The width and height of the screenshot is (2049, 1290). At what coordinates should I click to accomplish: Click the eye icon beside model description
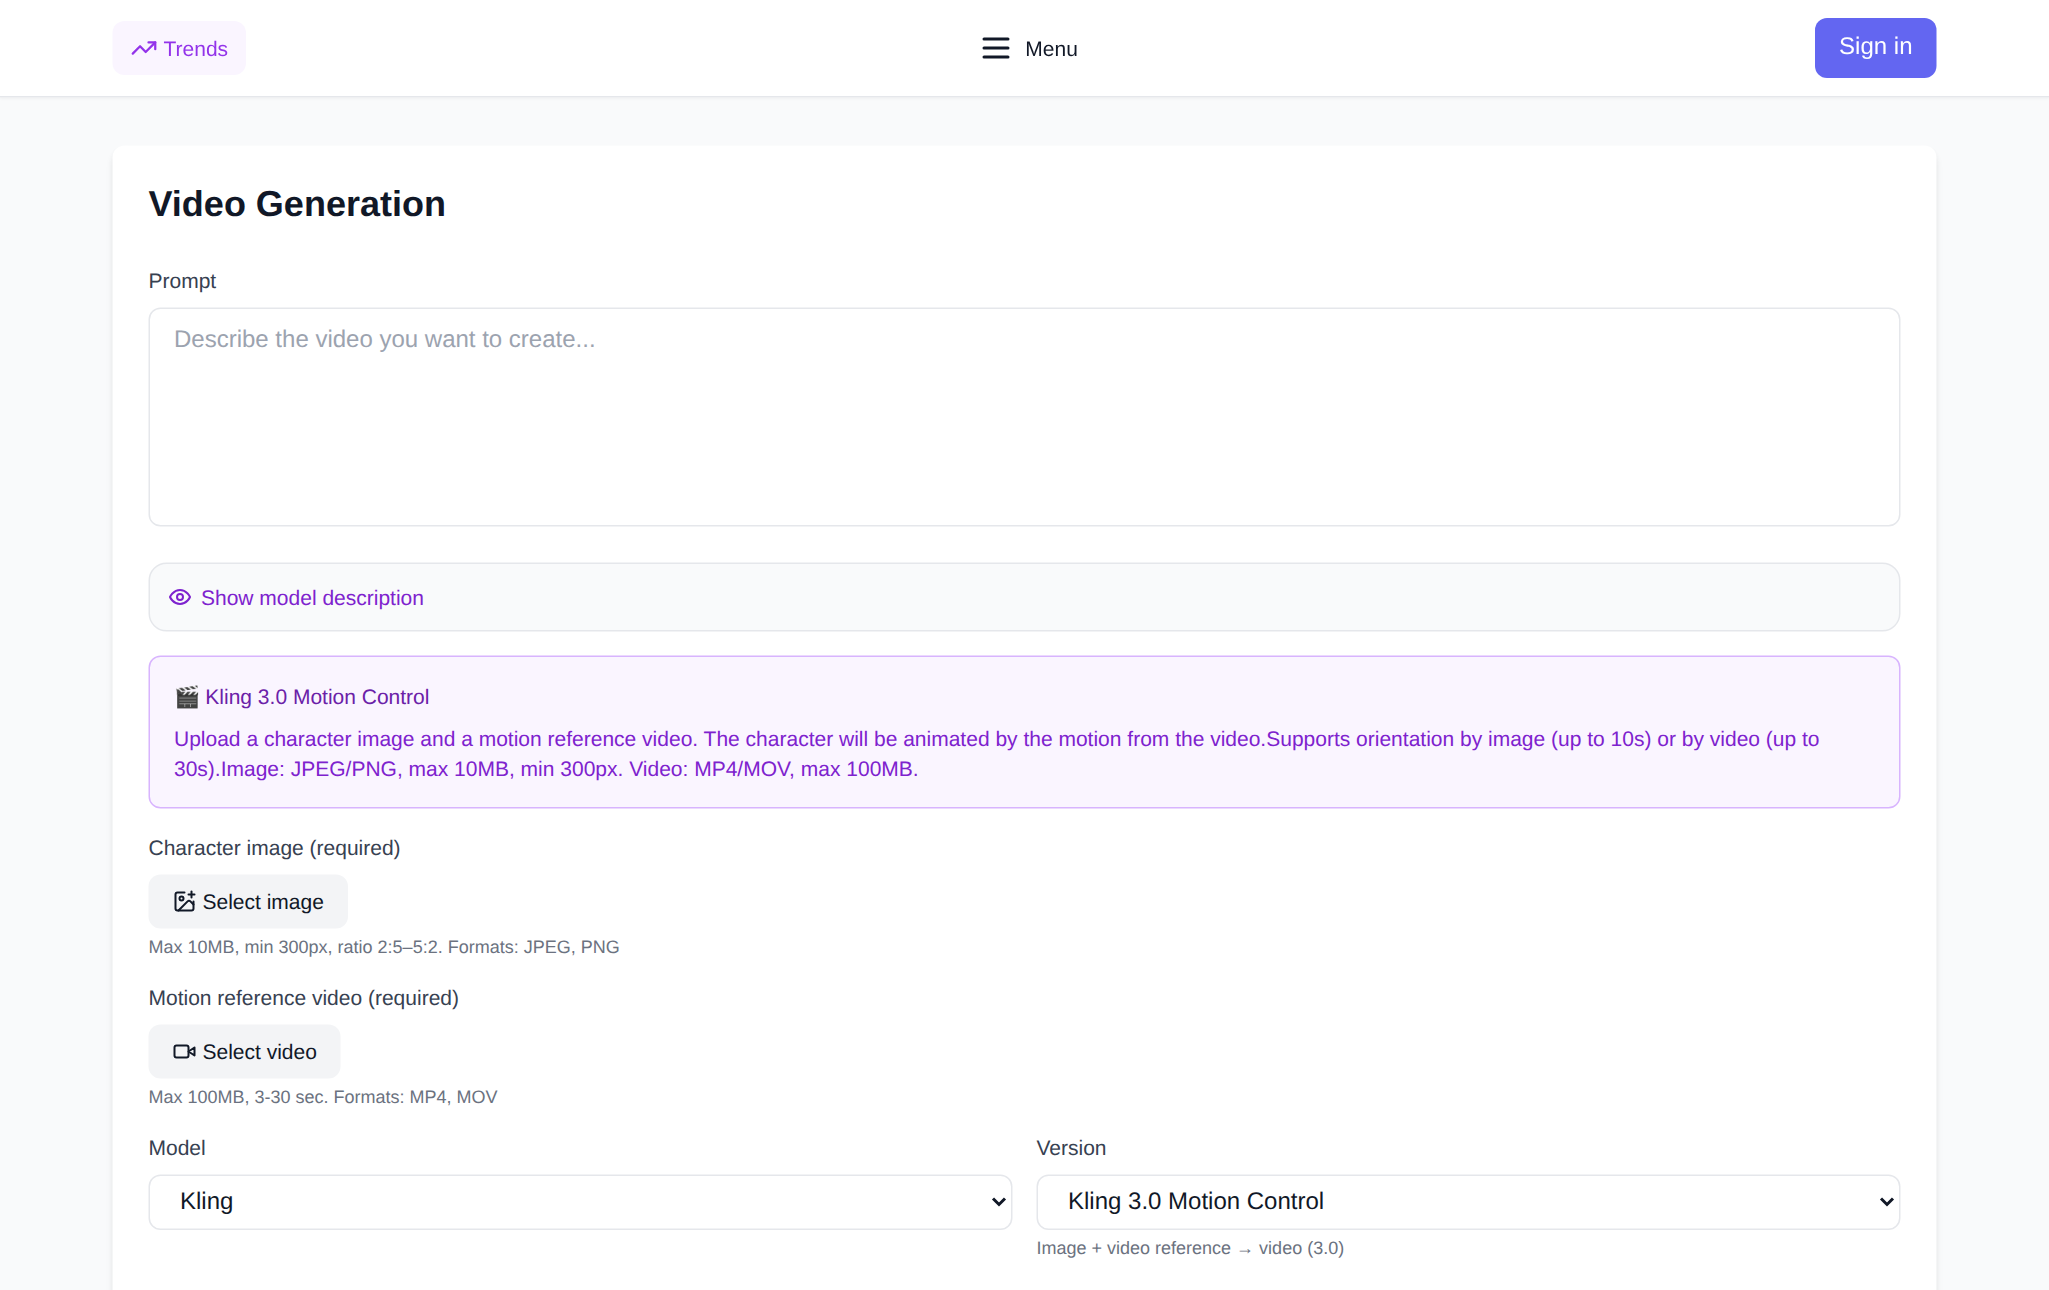pyautogui.click(x=180, y=597)
